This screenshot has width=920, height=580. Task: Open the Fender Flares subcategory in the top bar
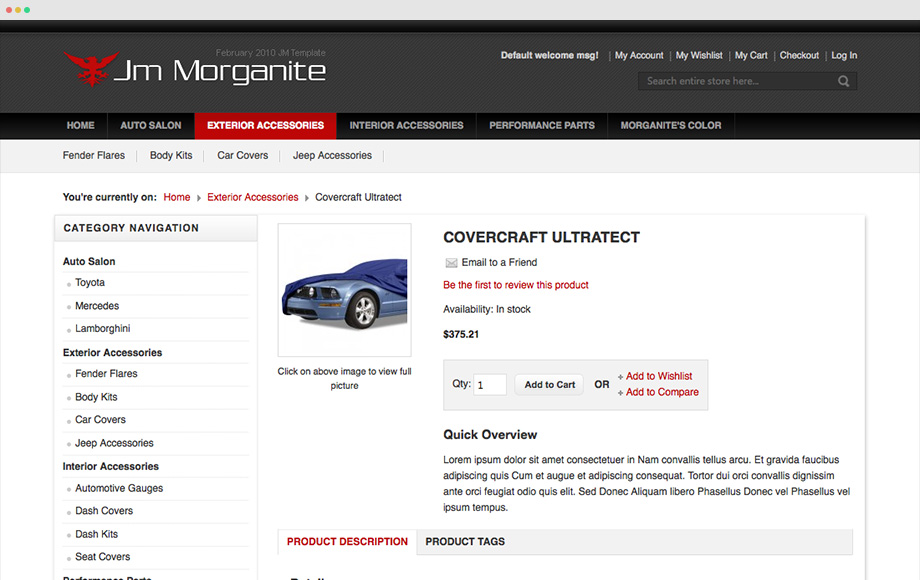[x=94, y=155]
